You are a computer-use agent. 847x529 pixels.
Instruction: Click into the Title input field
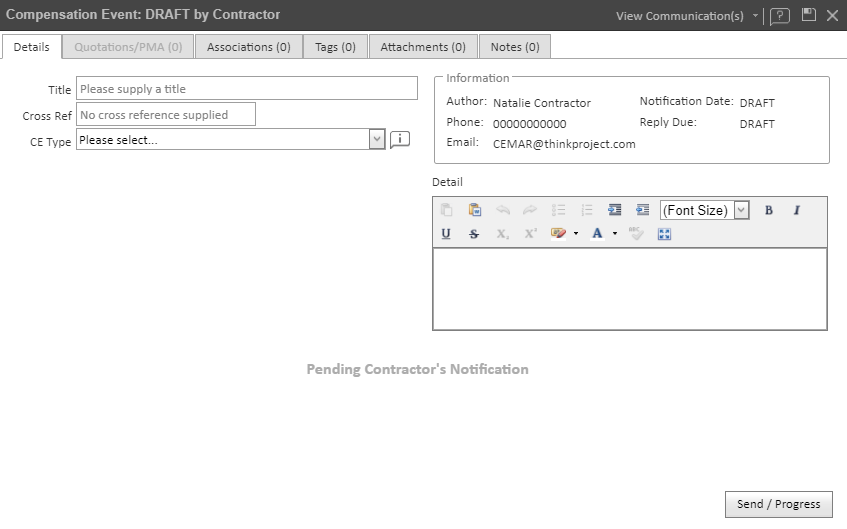click(x=247, y=89)
